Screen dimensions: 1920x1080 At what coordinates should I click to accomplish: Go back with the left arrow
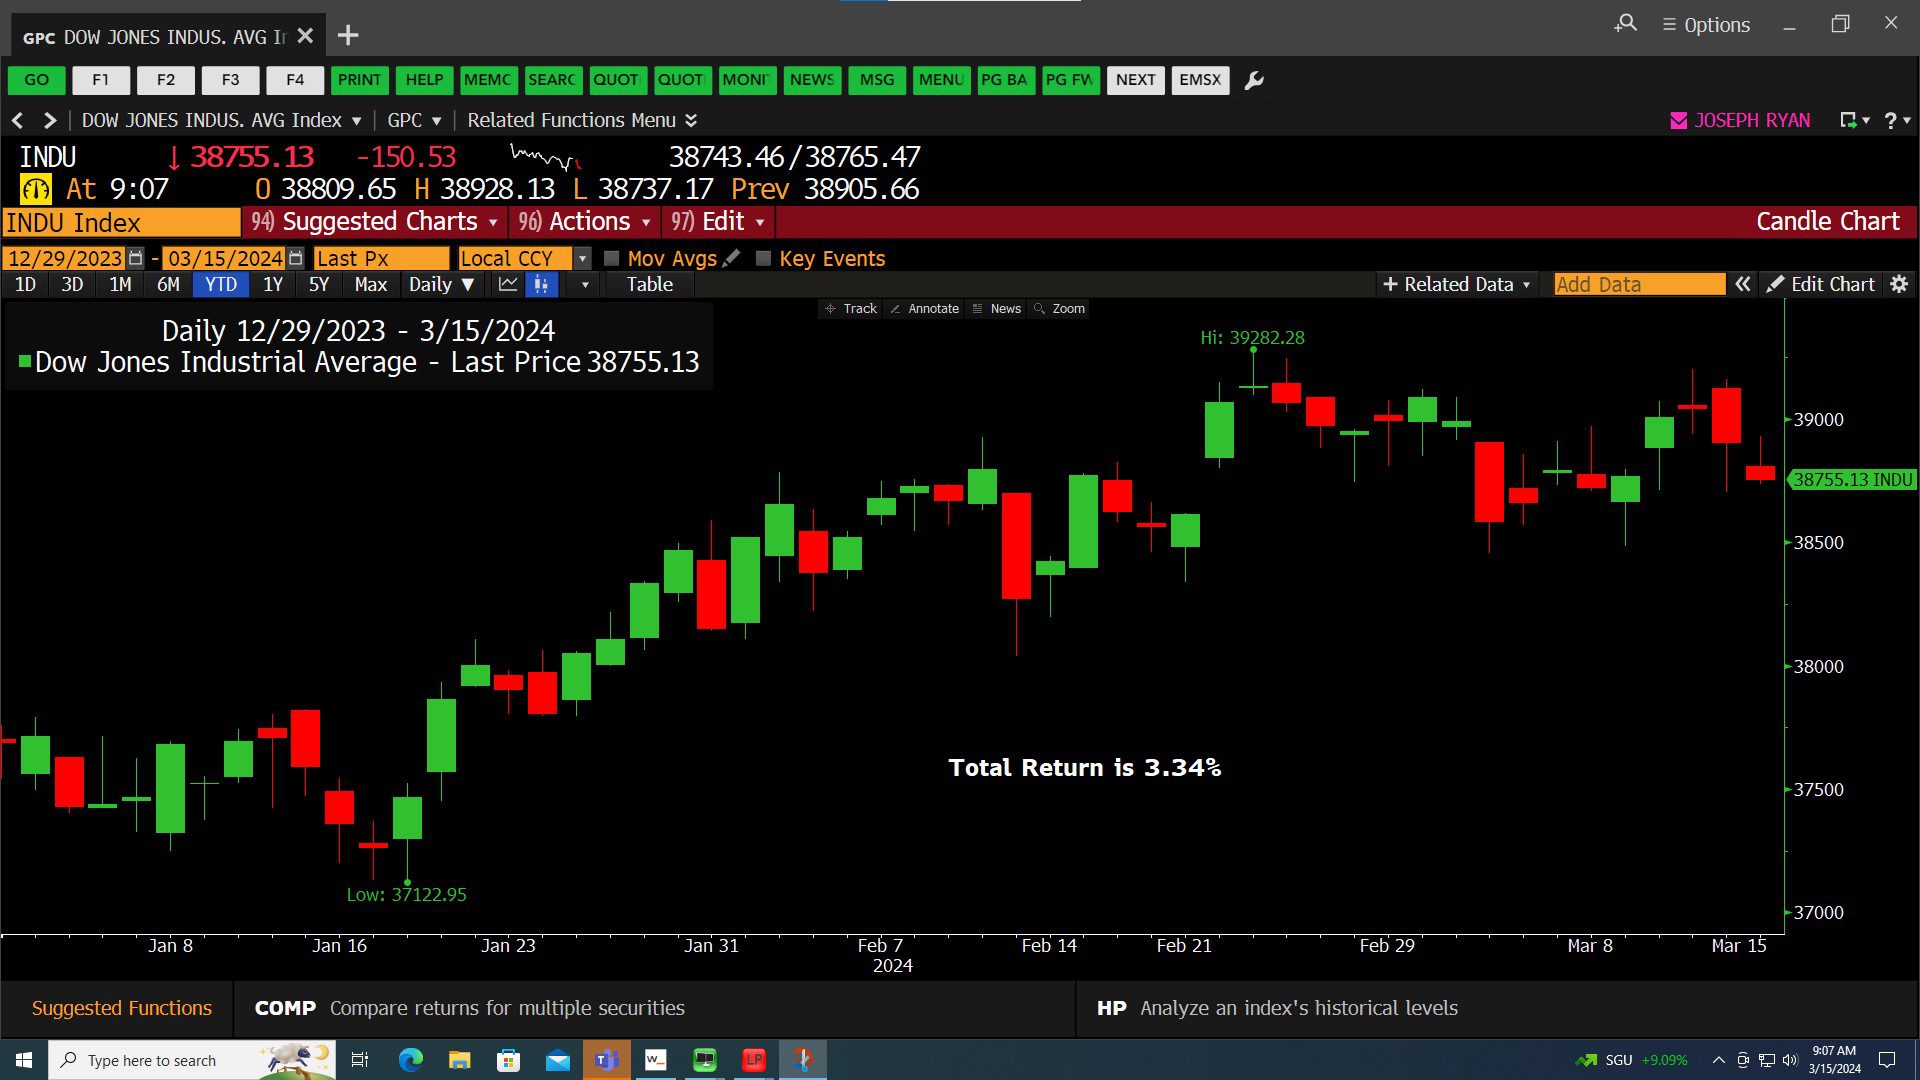point(17,120)
